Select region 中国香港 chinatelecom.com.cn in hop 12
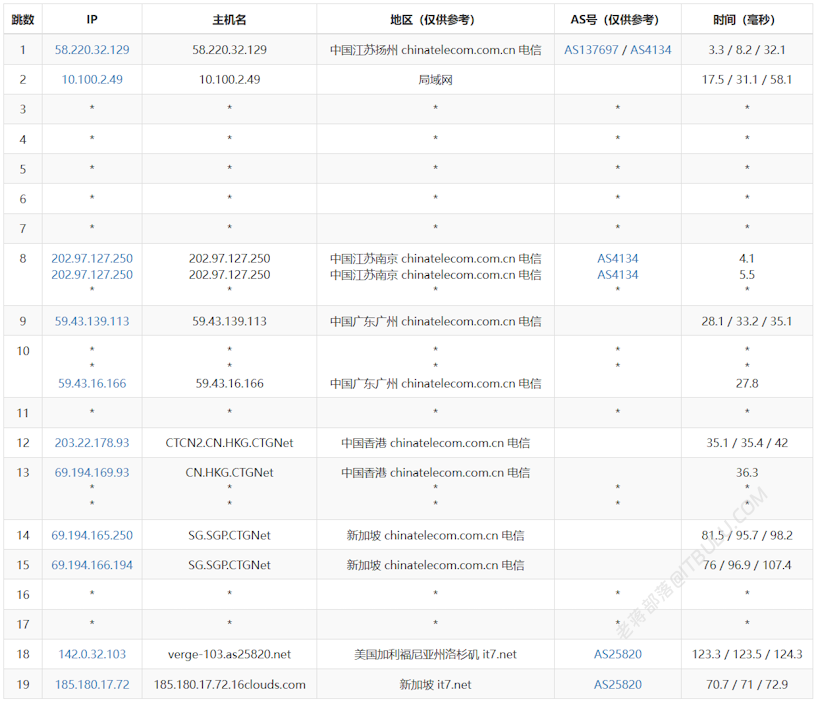Image resolution: width=820 pixels, height=705 pixels. tap(435, 442)
